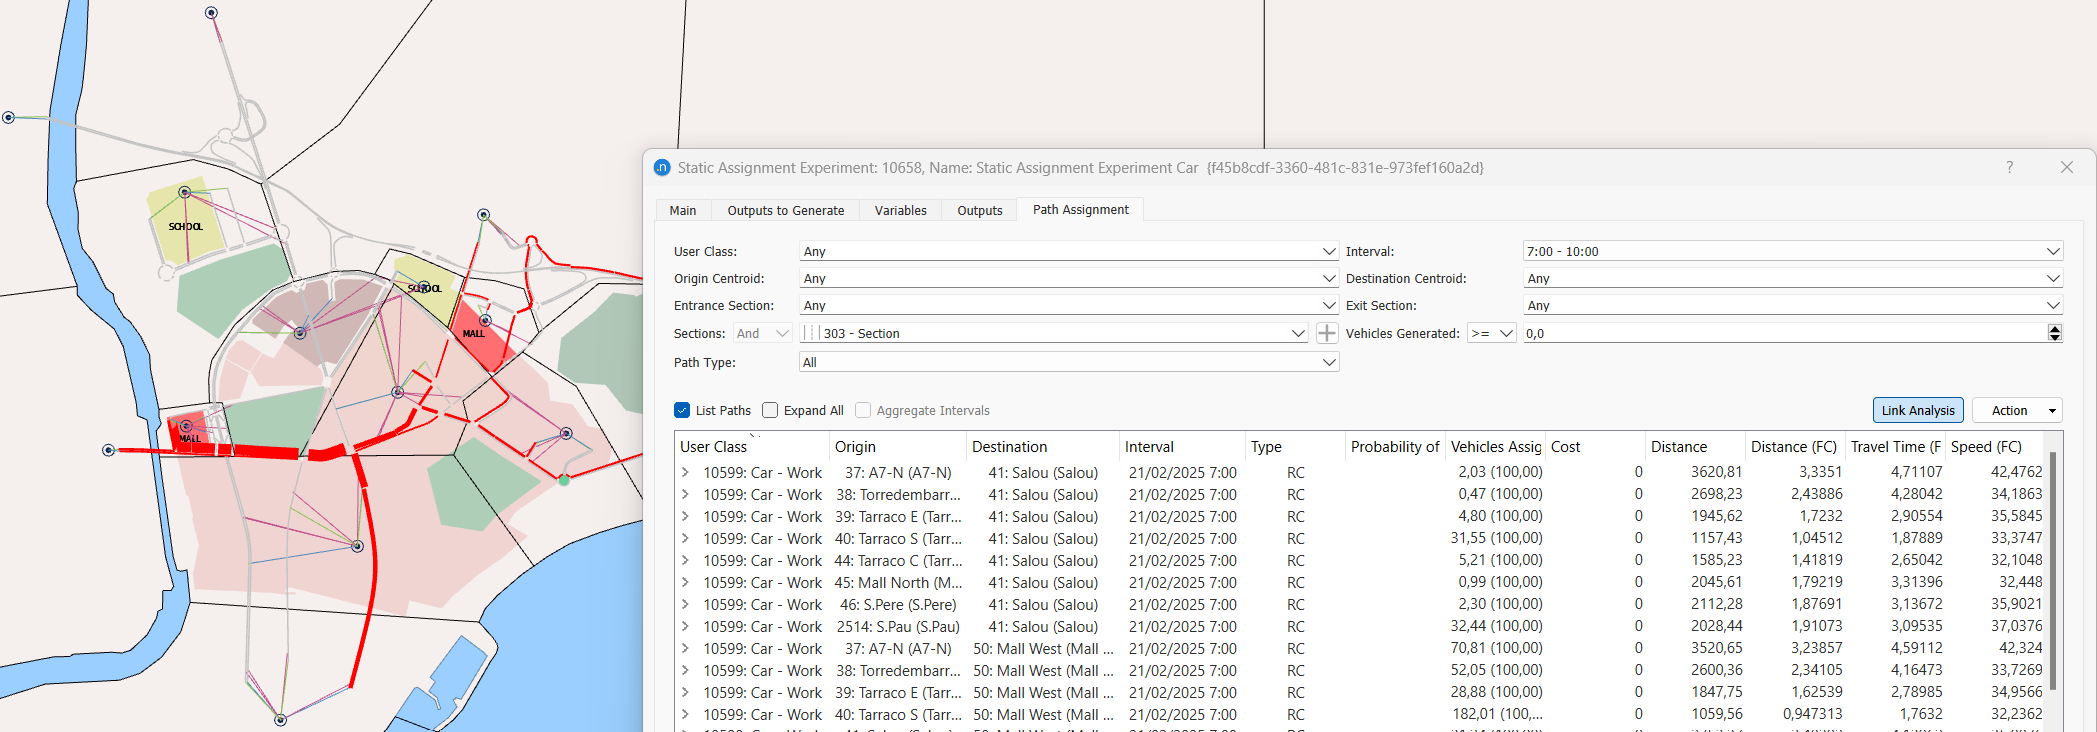Viewport: 2097px width, 732px height.
Task: Tick the Aggregate Intervals checkbox
Action: [x=863, y=410]
